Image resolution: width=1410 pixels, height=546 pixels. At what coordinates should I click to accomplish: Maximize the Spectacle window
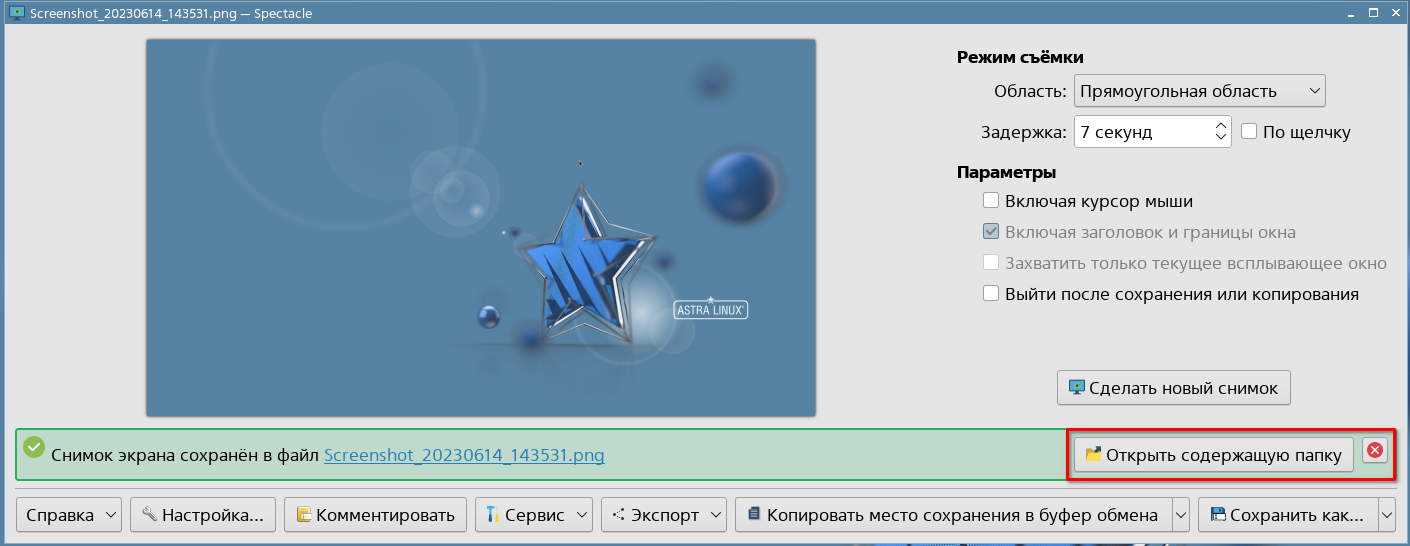(1372, 12)
